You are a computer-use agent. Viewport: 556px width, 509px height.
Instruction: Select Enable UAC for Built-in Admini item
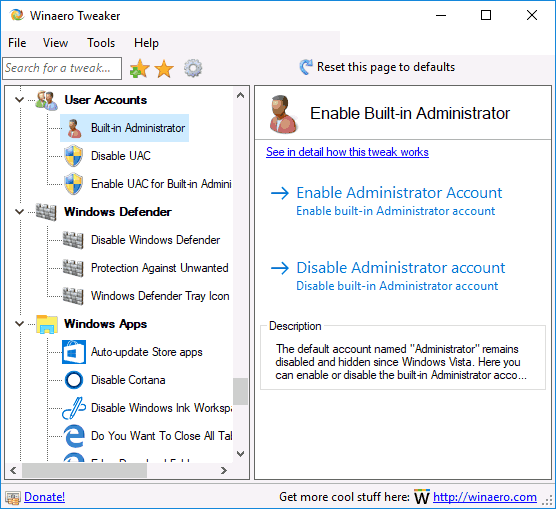coord(161,184)
